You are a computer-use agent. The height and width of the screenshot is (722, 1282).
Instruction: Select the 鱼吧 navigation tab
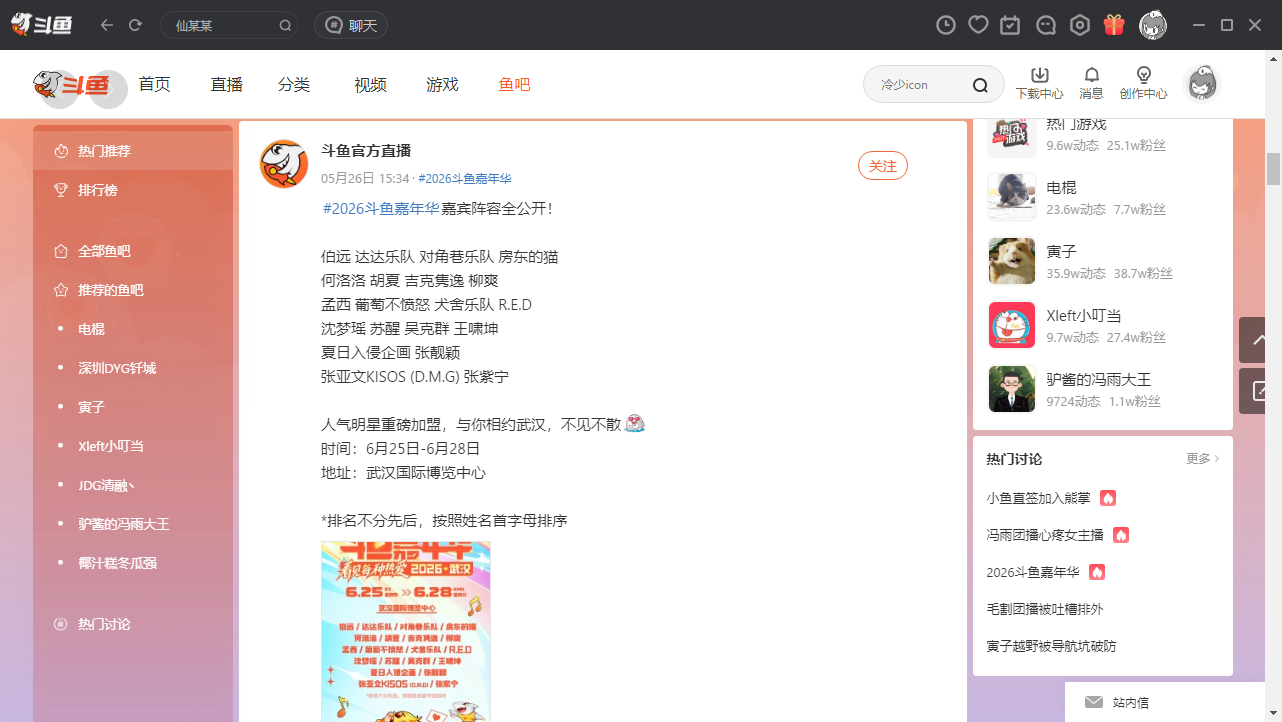[x=514, y=85]
